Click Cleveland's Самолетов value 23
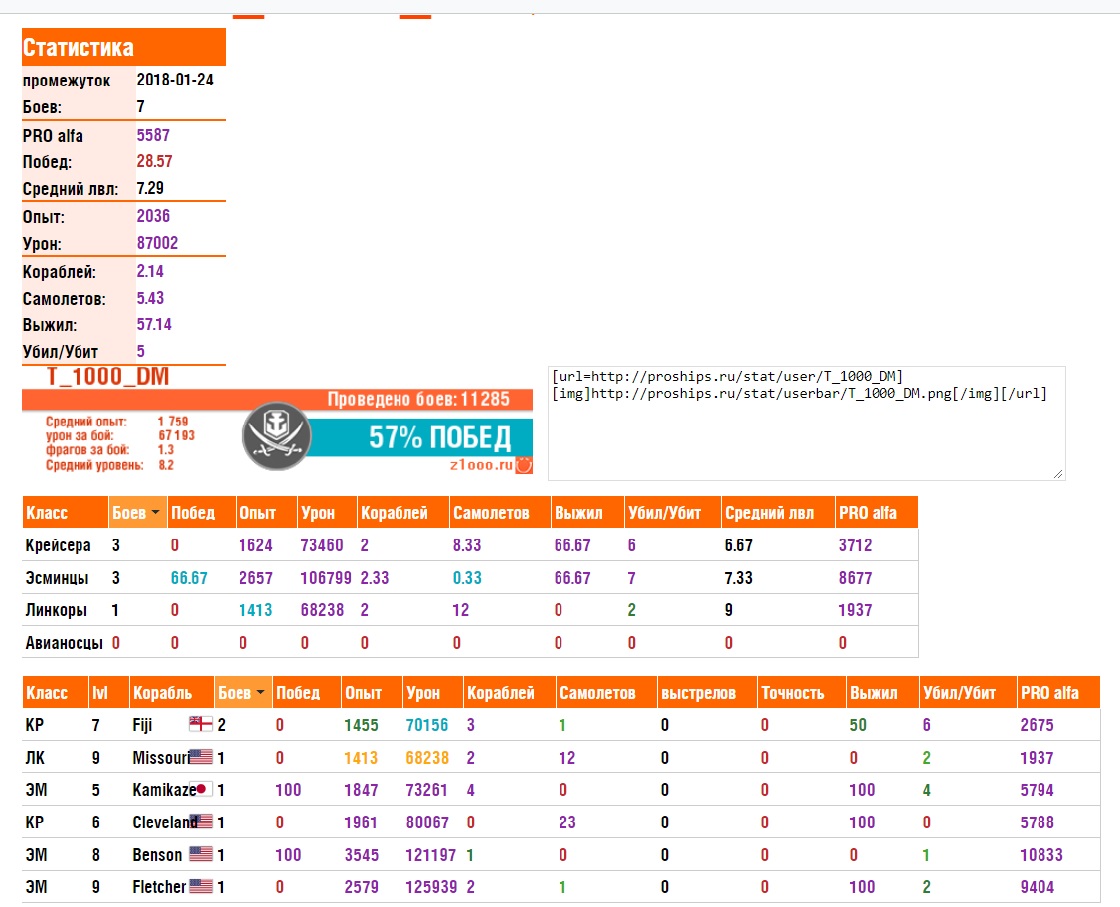 click(567, 822)
